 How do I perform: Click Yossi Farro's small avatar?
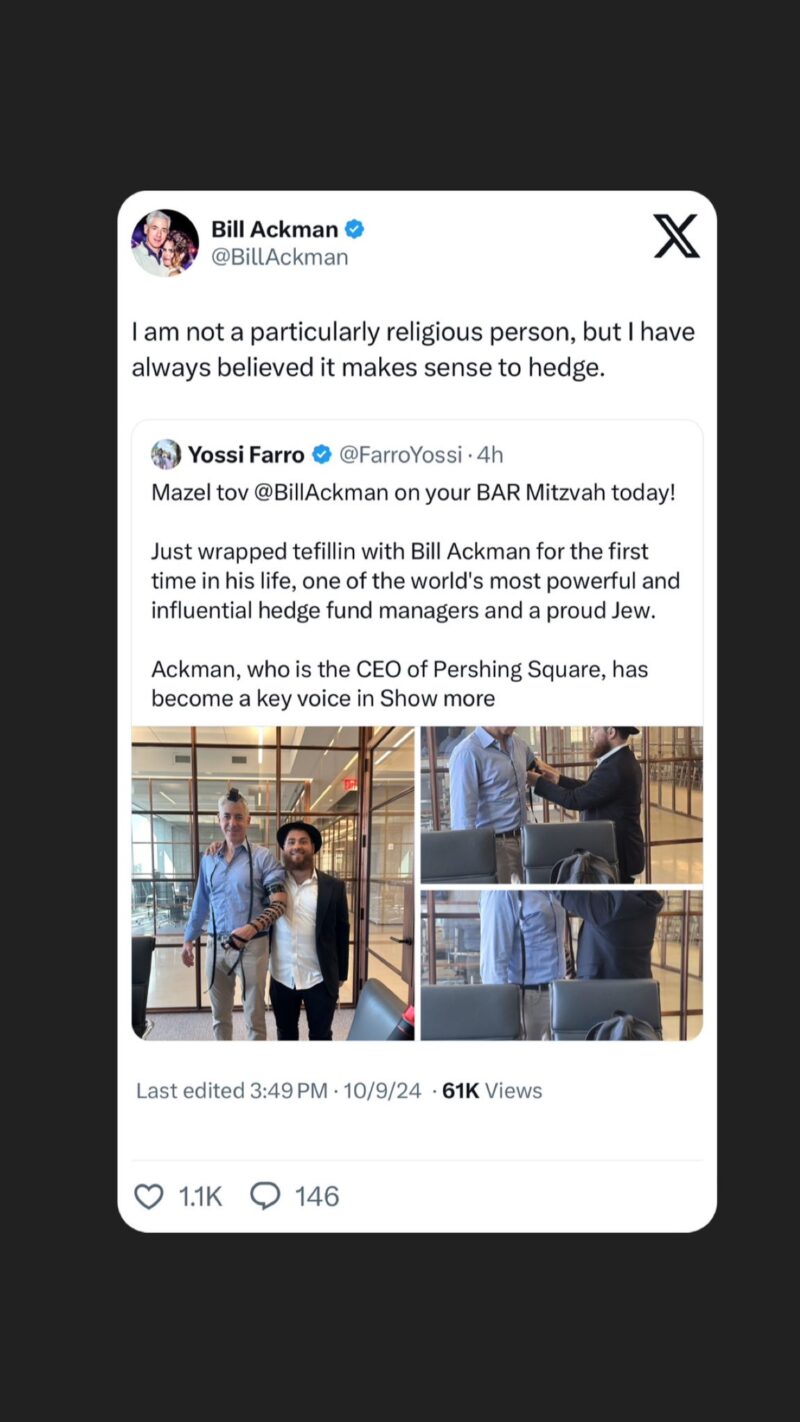(166, 455)
